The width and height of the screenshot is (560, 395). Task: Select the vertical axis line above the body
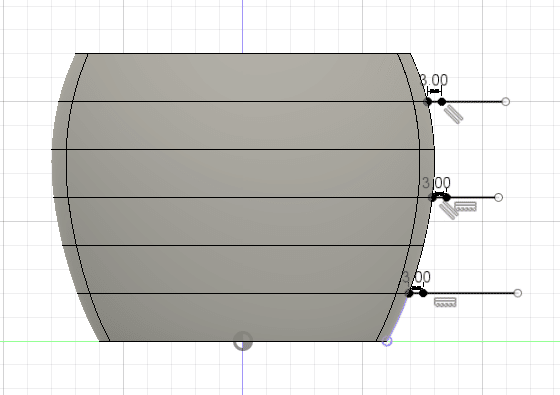(242, 26)
